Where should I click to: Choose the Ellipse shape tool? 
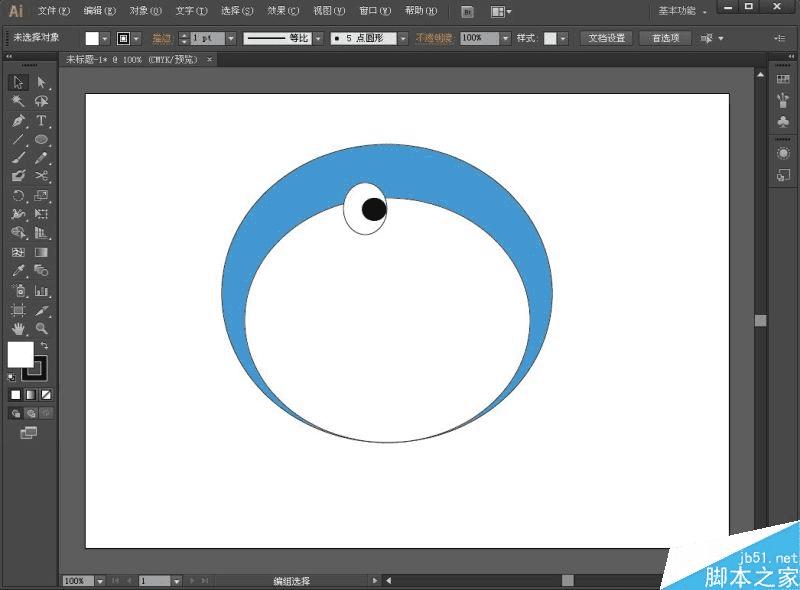click(x=42, y=140)
